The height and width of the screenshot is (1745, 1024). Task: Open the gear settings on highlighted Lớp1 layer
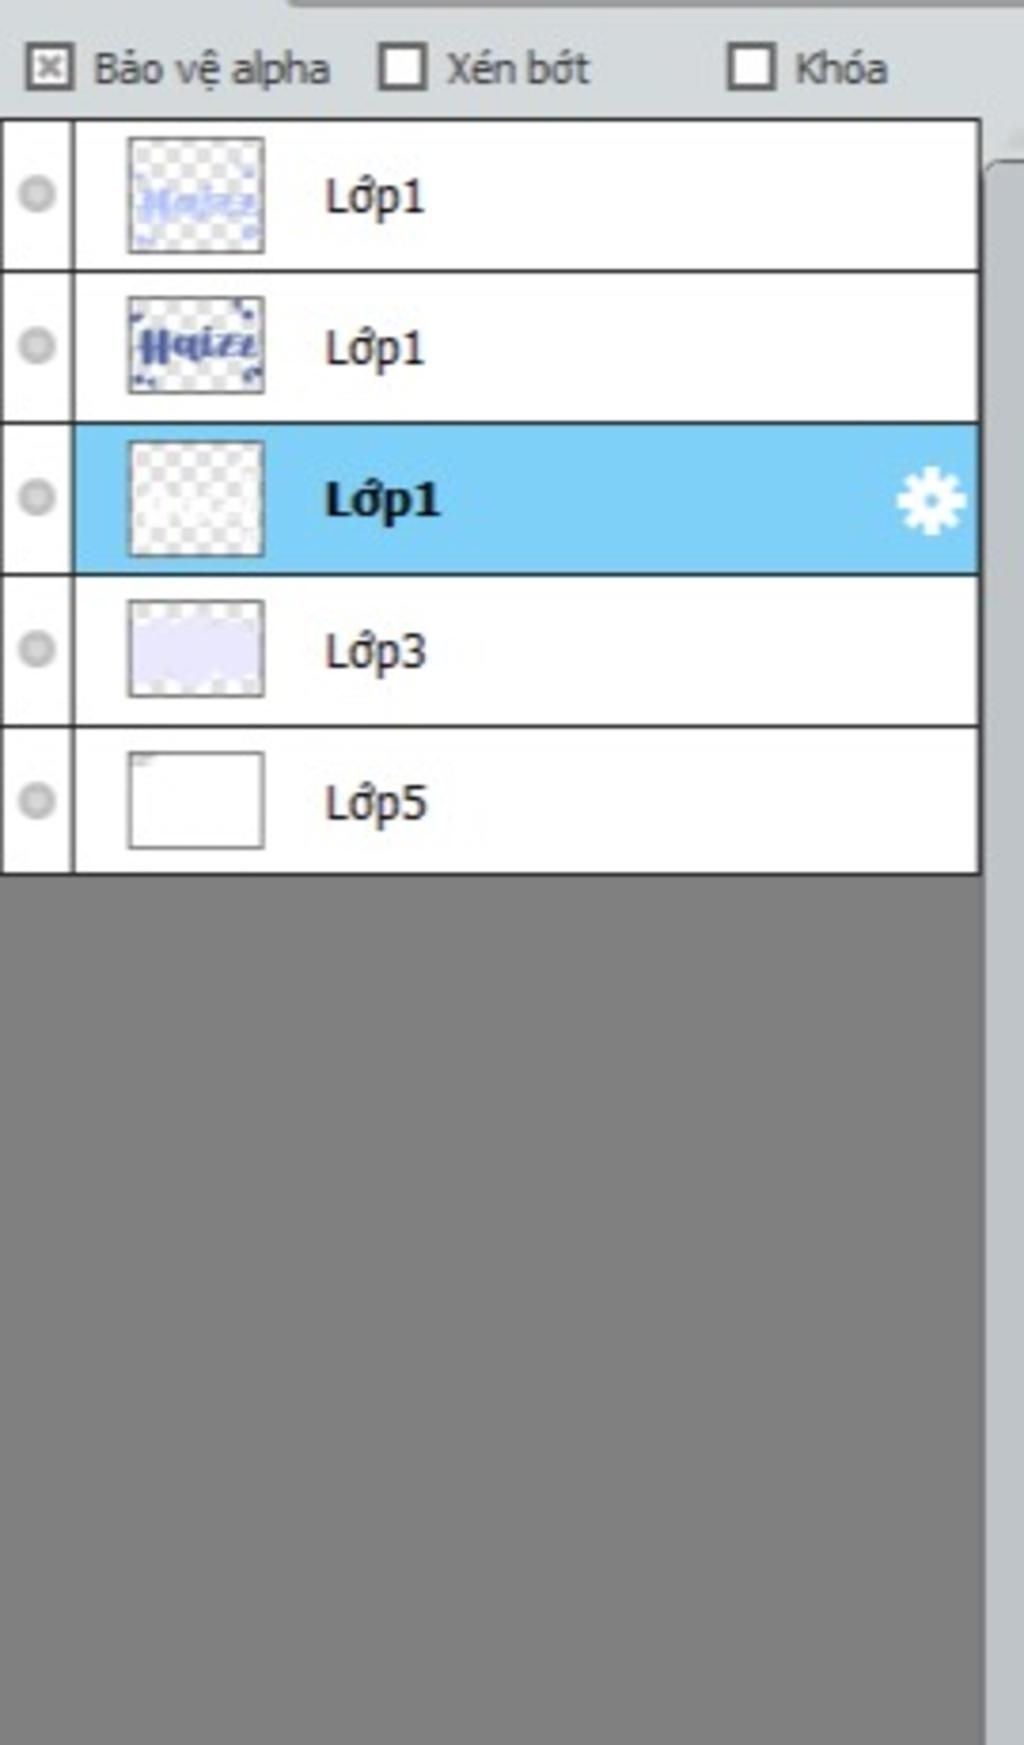(x=931, y=500)
